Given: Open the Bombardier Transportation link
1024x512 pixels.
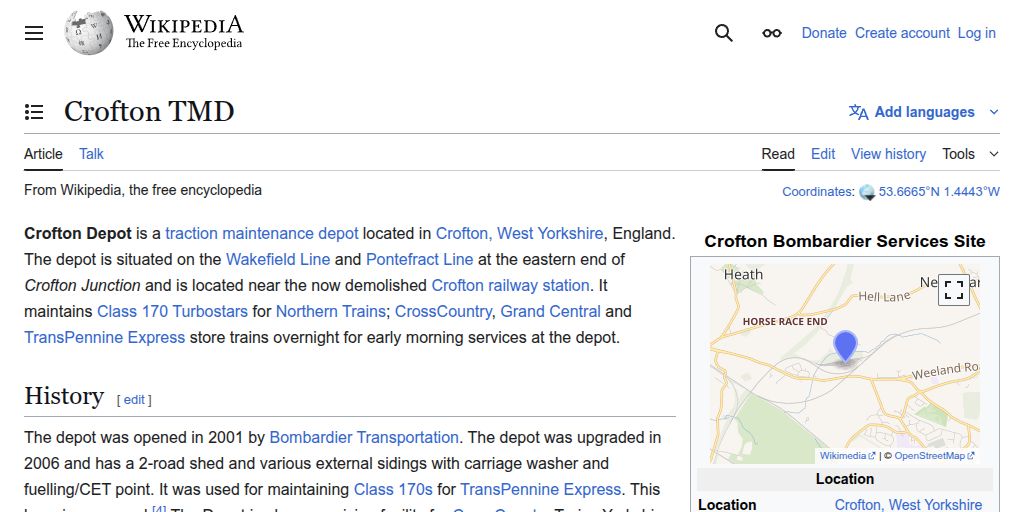Looking at the screenshot, I should pos(364,438).
